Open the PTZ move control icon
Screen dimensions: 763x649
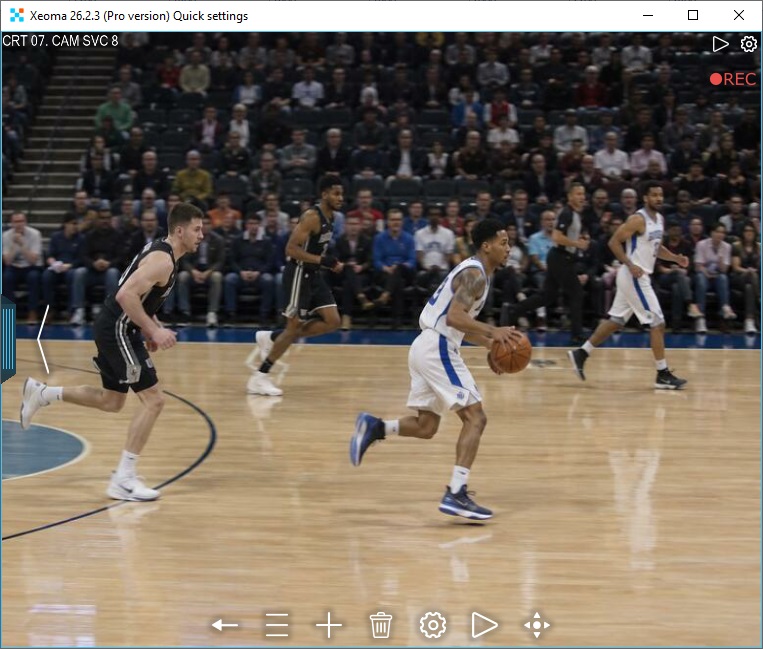click(537, 625)
